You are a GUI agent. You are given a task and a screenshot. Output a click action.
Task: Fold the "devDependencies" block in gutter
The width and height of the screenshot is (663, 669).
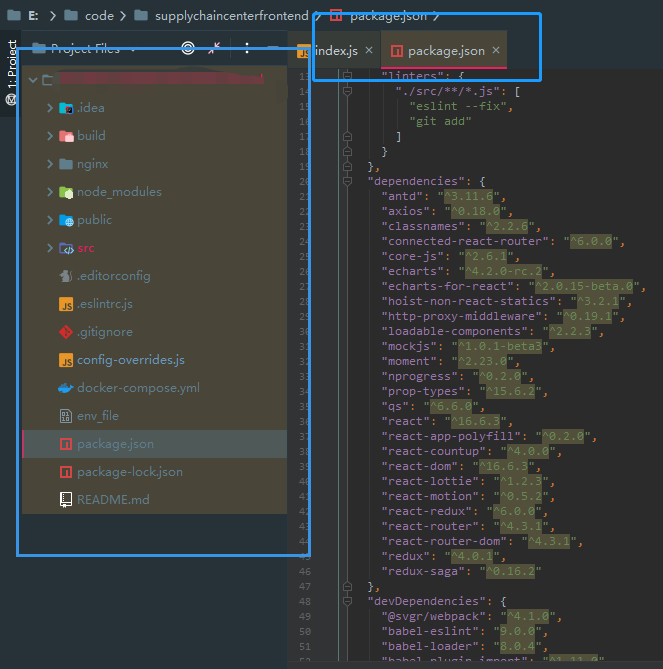[347, 601]
